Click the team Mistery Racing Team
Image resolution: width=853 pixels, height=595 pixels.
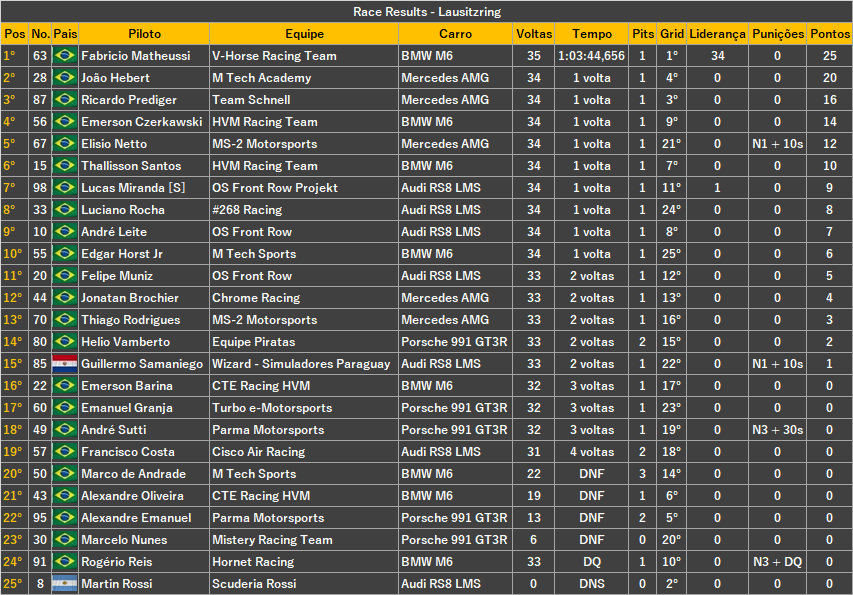coord(272,540)
